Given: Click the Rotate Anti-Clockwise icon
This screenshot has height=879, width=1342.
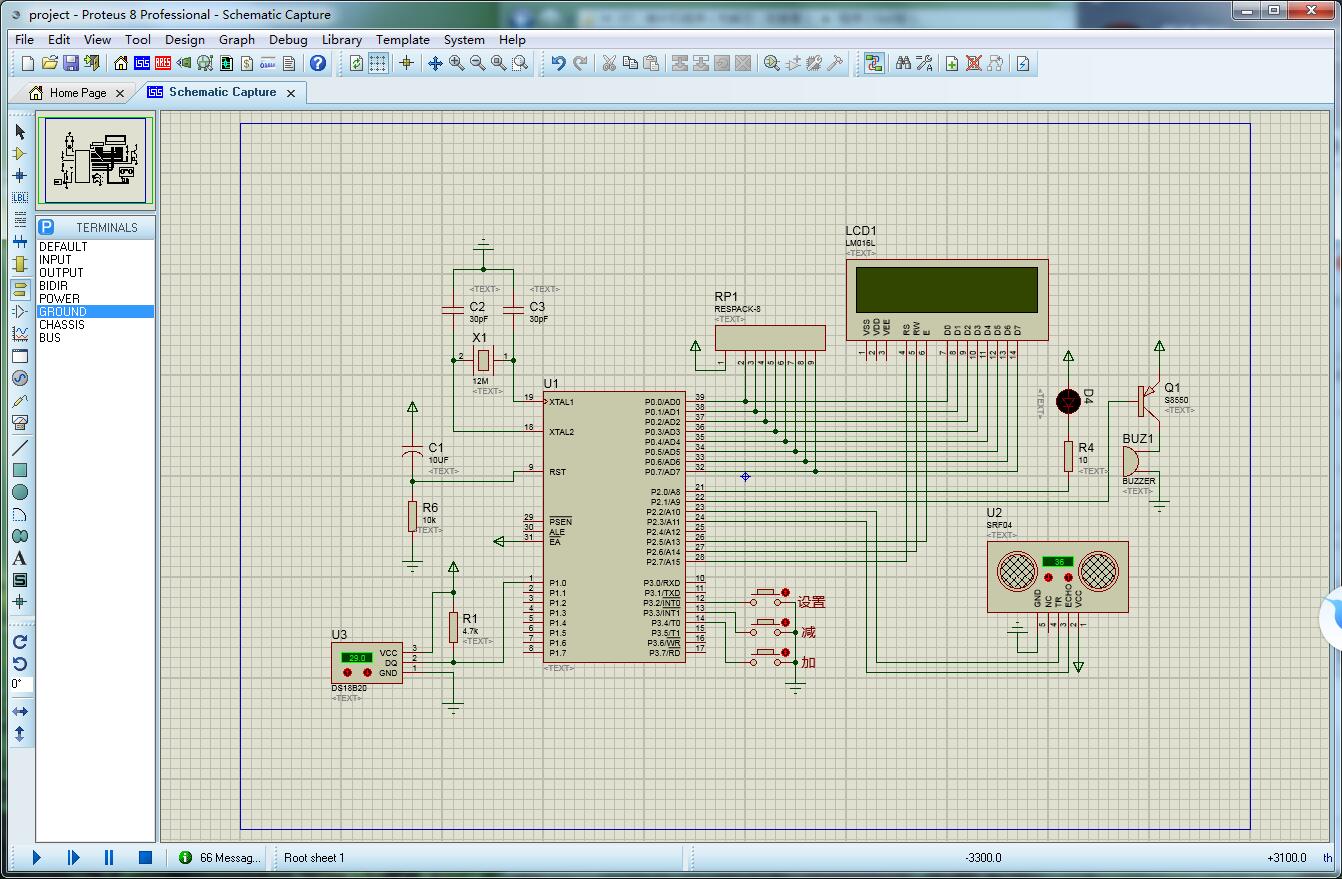Looking at the screenshot, I should [19, 663].
